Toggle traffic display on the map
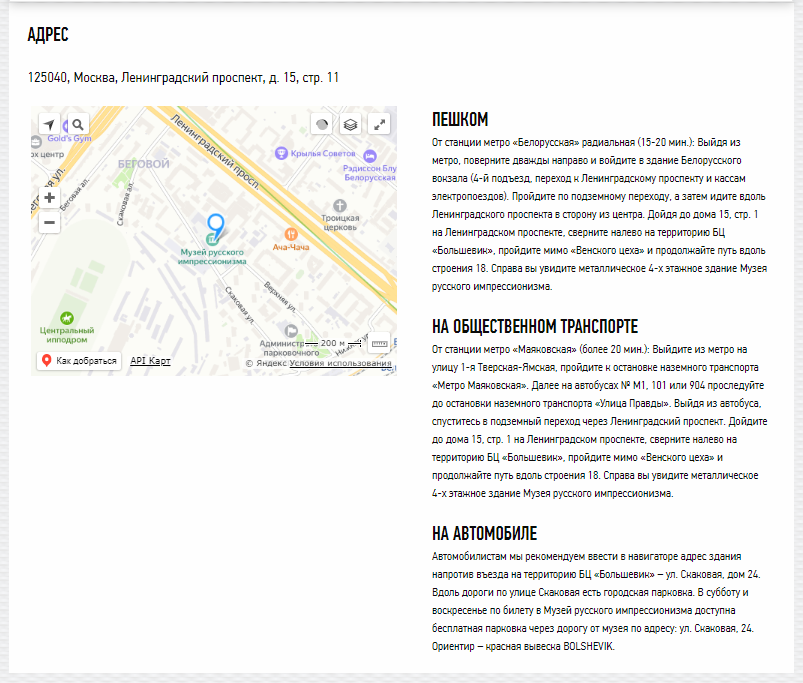803x683 pixels. [322, 124]
